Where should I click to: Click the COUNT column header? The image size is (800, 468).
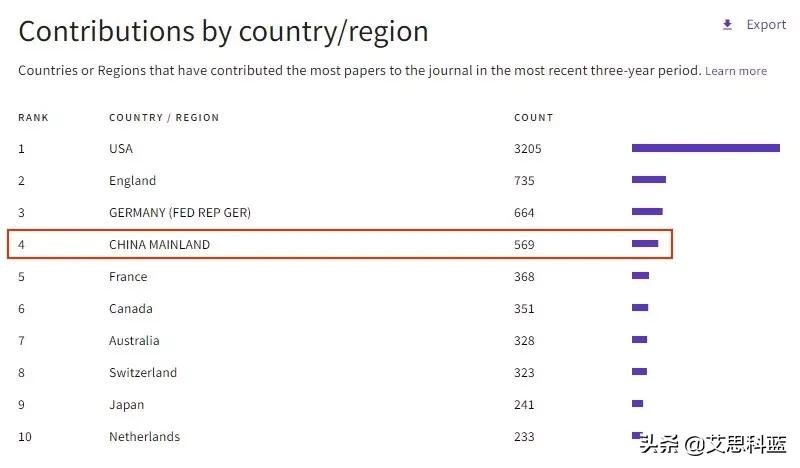(x=533, y=118)
